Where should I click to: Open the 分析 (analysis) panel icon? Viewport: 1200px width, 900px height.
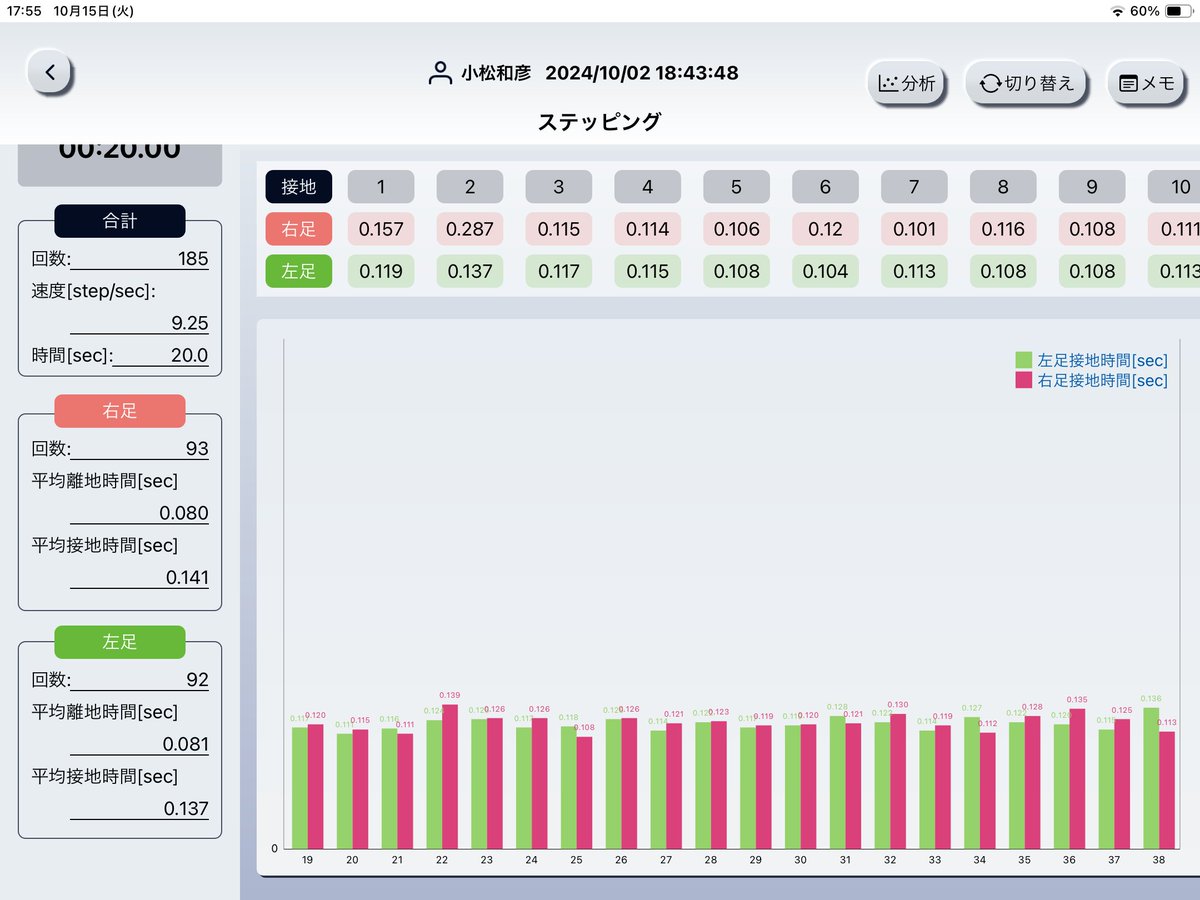tap(906, 84)
